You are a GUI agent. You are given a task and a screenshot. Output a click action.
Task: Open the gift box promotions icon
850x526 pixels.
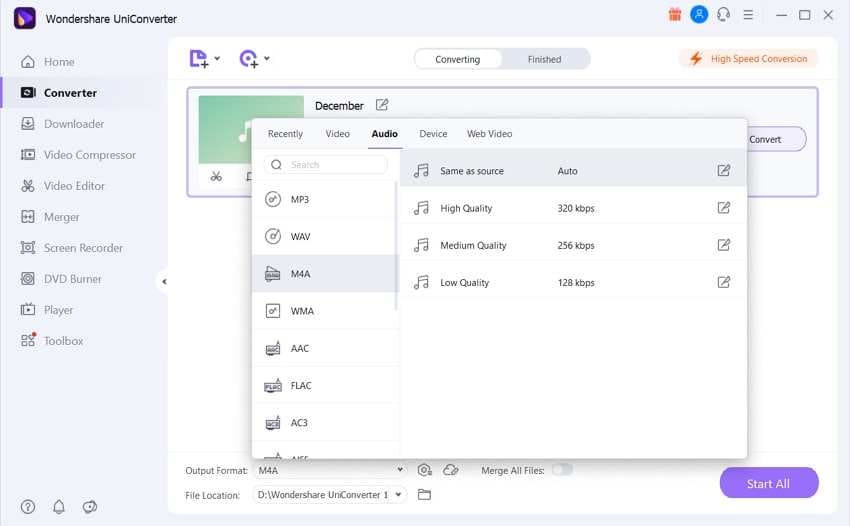coord(674,15)
